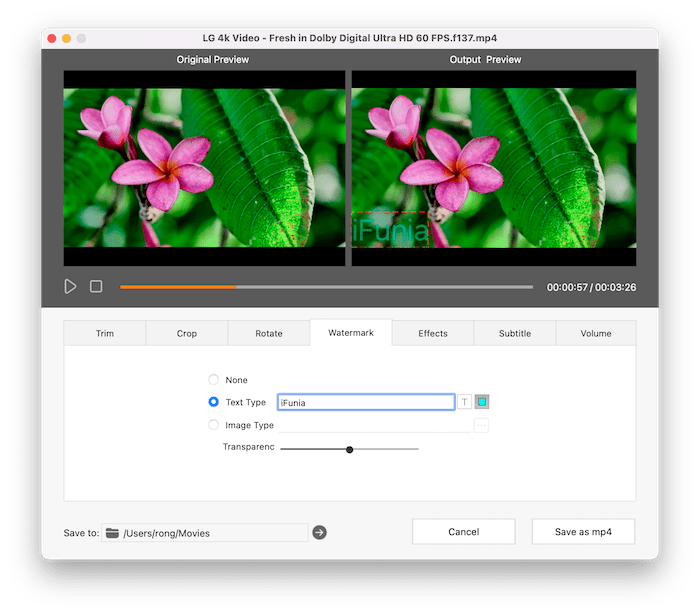700x614 pixels.
Task: Switch to the Effects tab
Action: pyautogui.click(x=433, y=333)
